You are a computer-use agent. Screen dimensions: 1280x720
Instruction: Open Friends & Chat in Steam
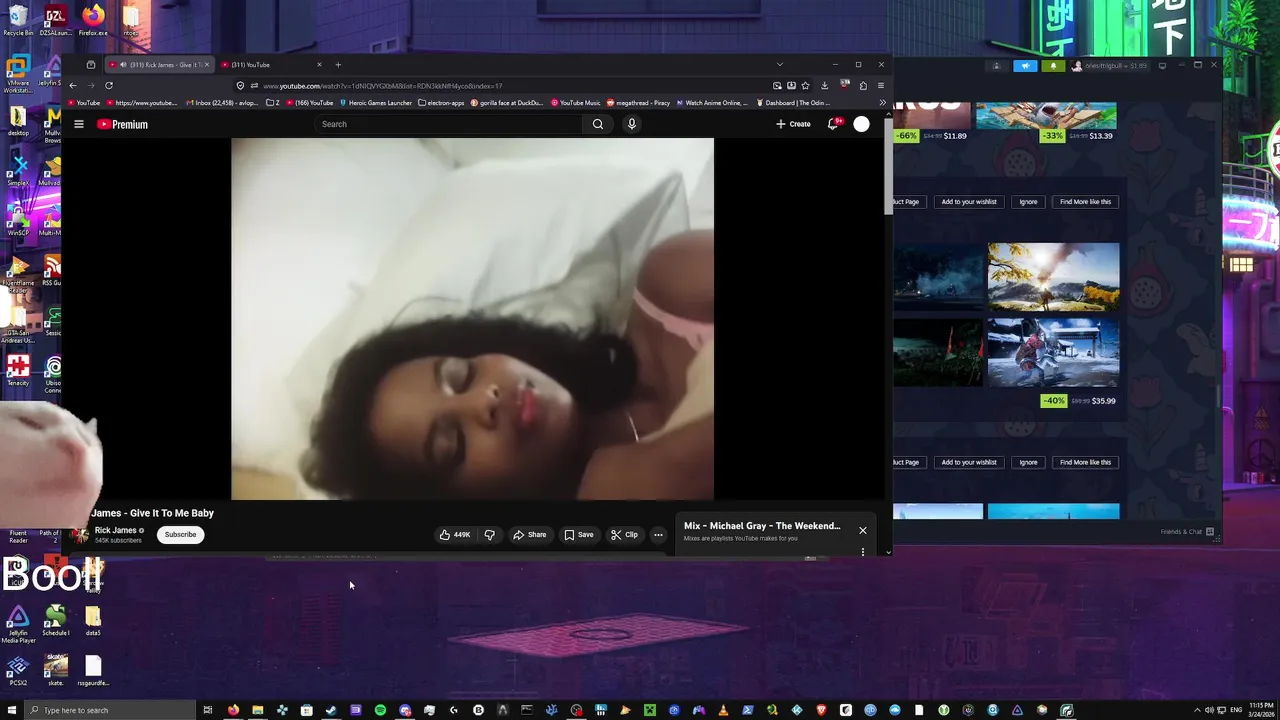coord(1187,532)
